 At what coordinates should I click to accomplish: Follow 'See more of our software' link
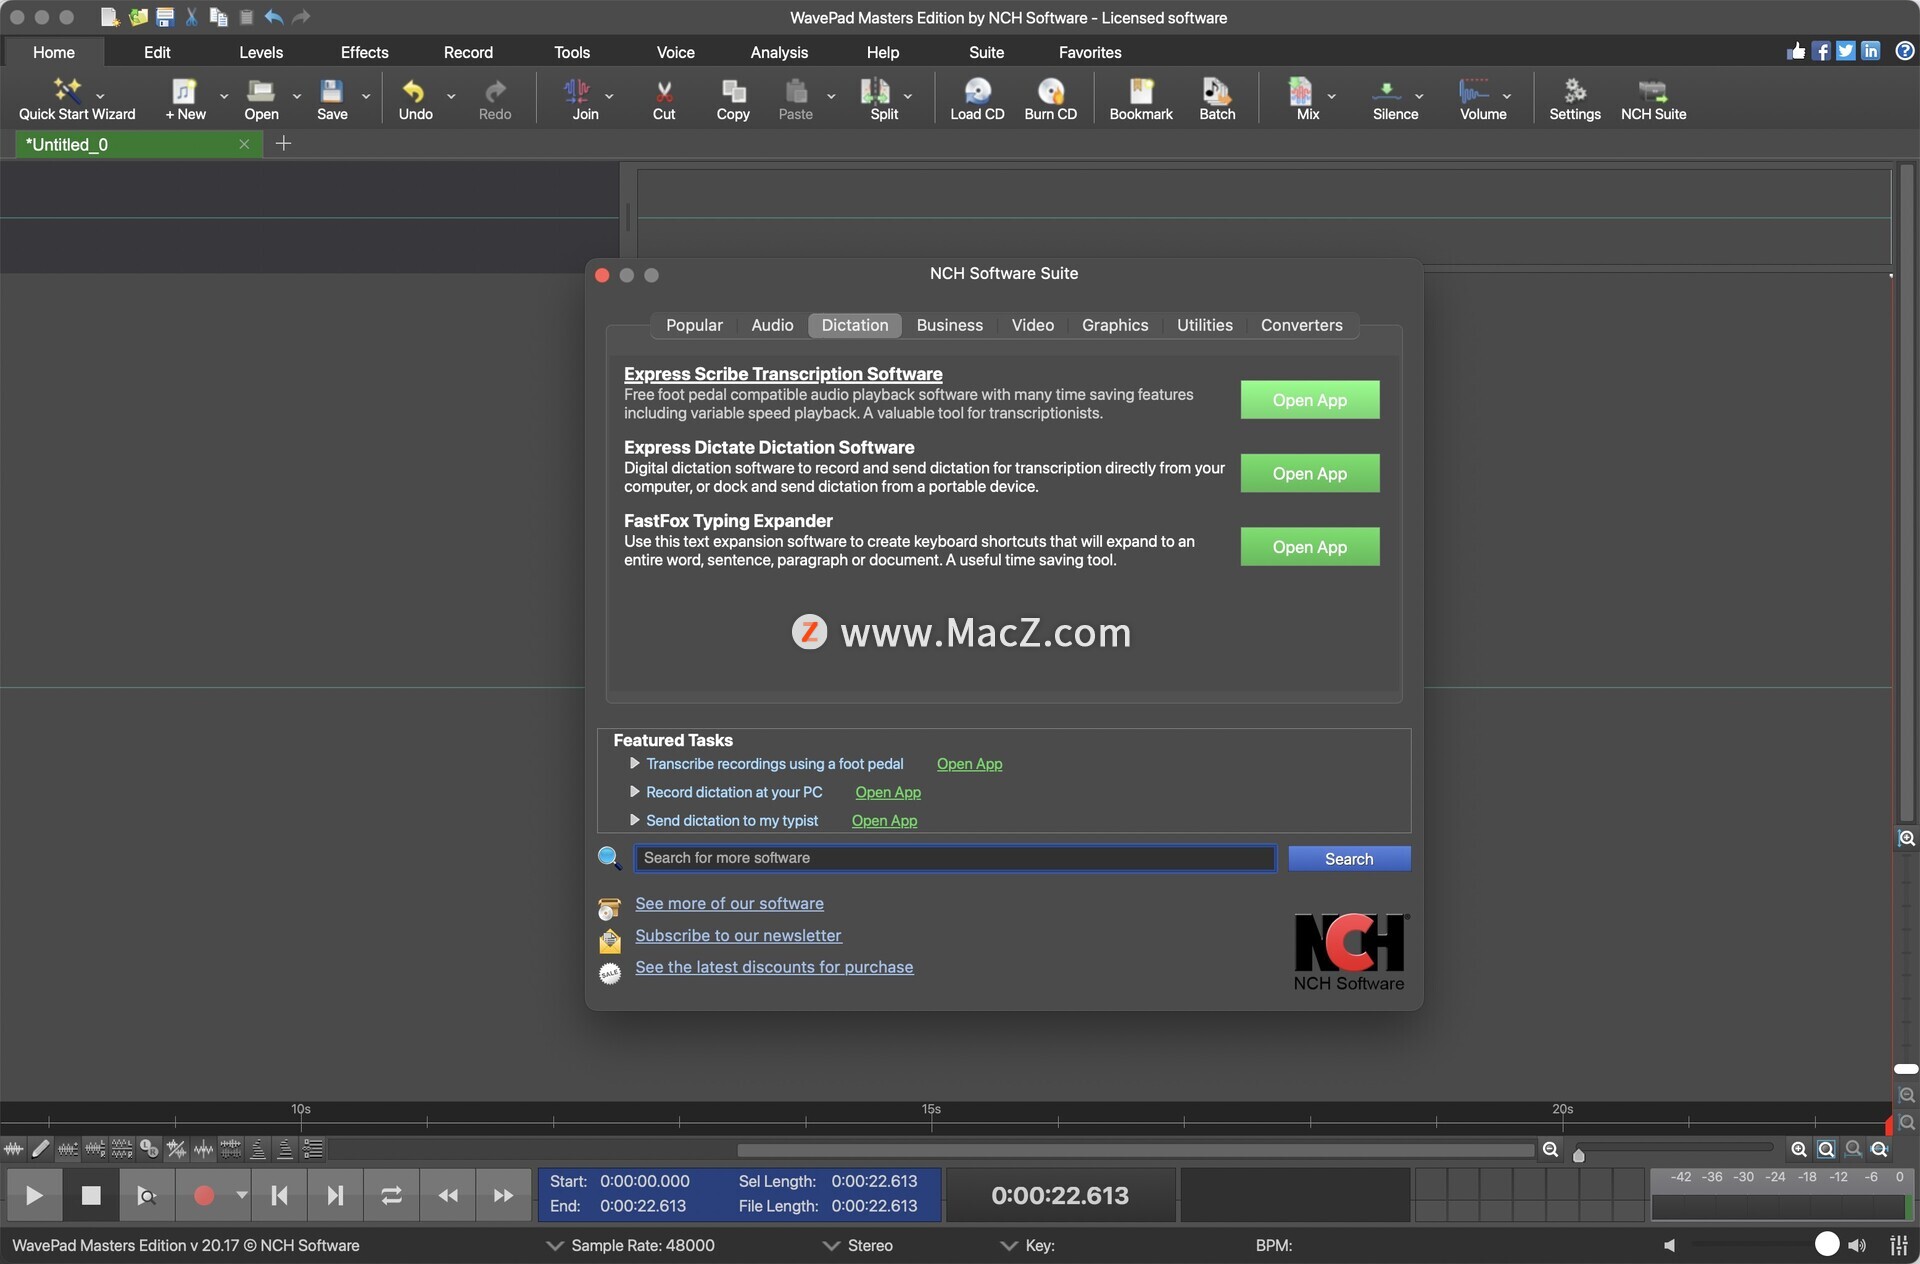pos(729,903)
